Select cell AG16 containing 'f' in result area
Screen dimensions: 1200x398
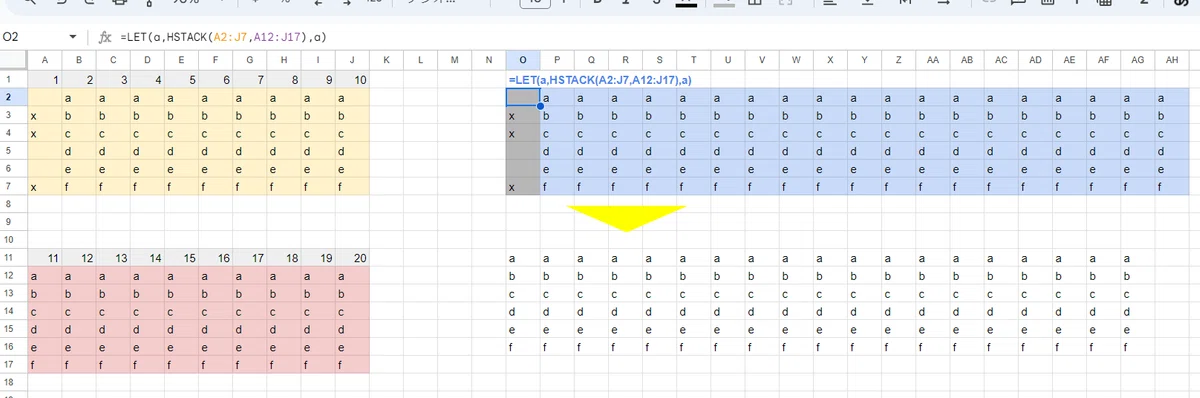pos(1138,347)
